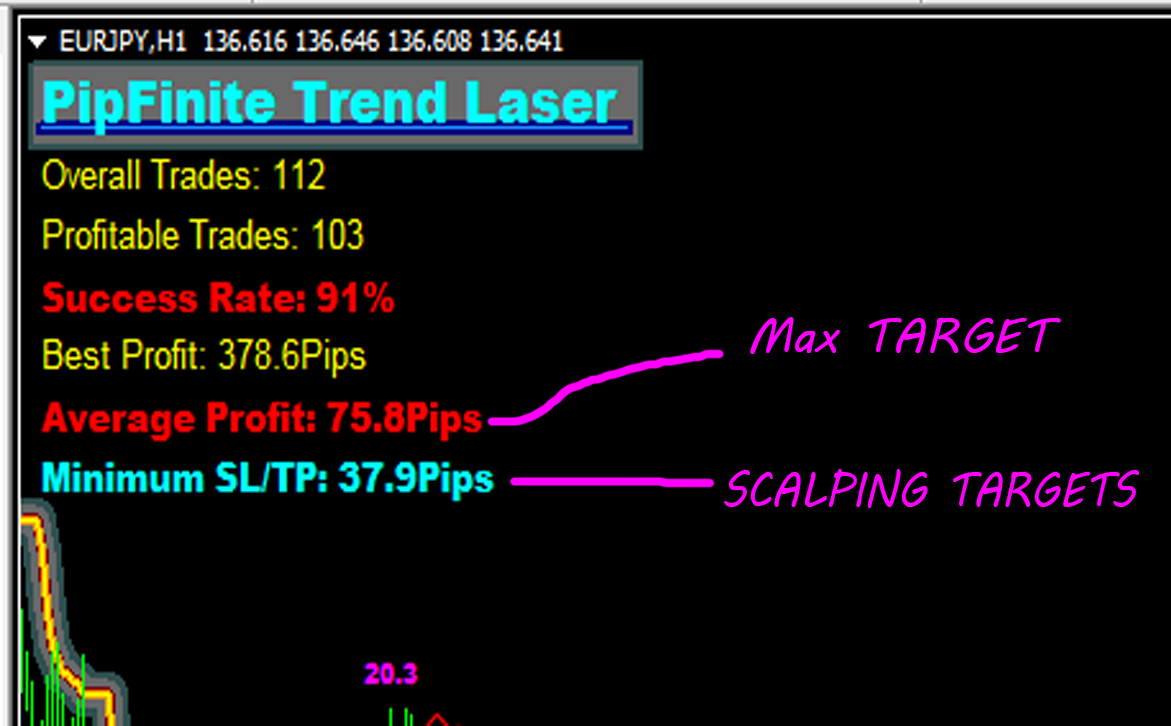
Task: Click 'Average Profit: 75.8Pips' text
Action: coord(262,419)
